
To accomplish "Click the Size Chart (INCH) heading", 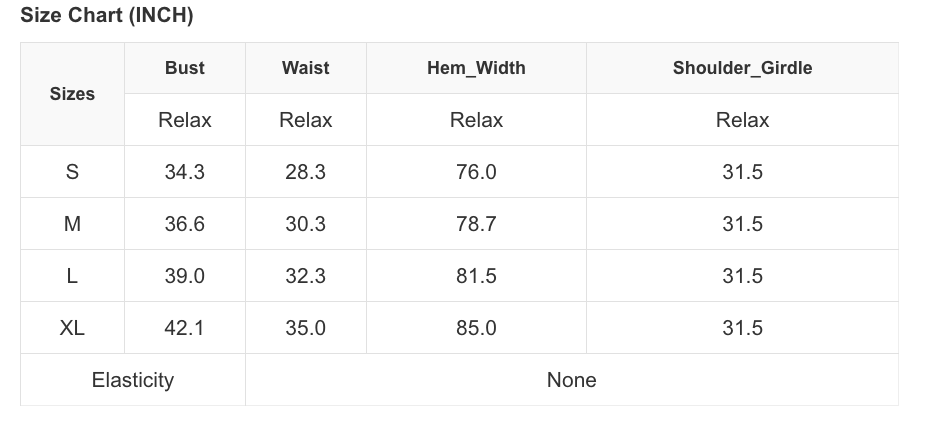I will tap(107, 16).
